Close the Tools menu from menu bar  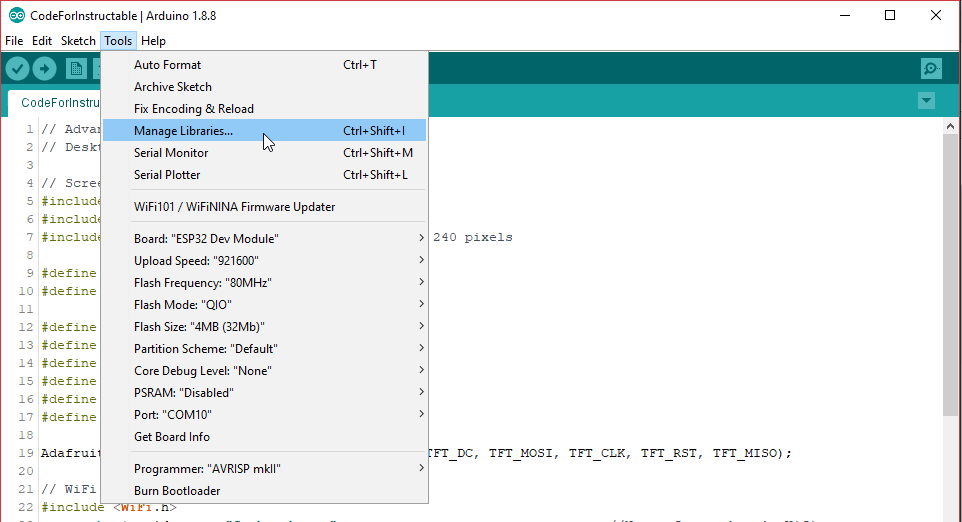click(x=118, y=40)
